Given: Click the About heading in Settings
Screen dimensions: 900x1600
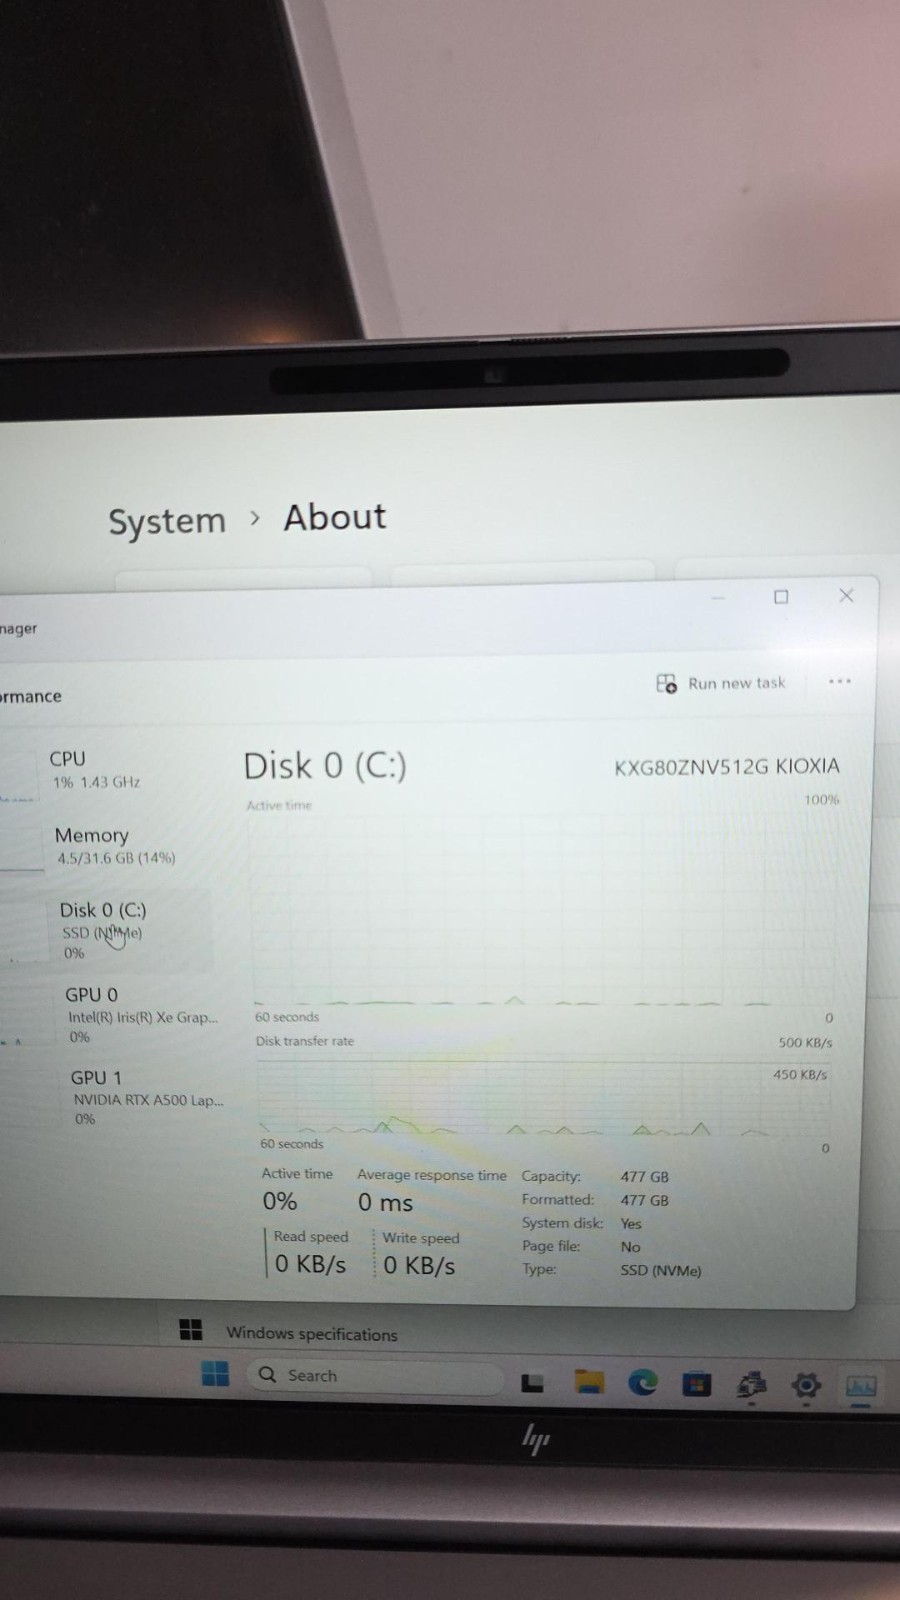Looking at the screenshot, I should (335, 518).
